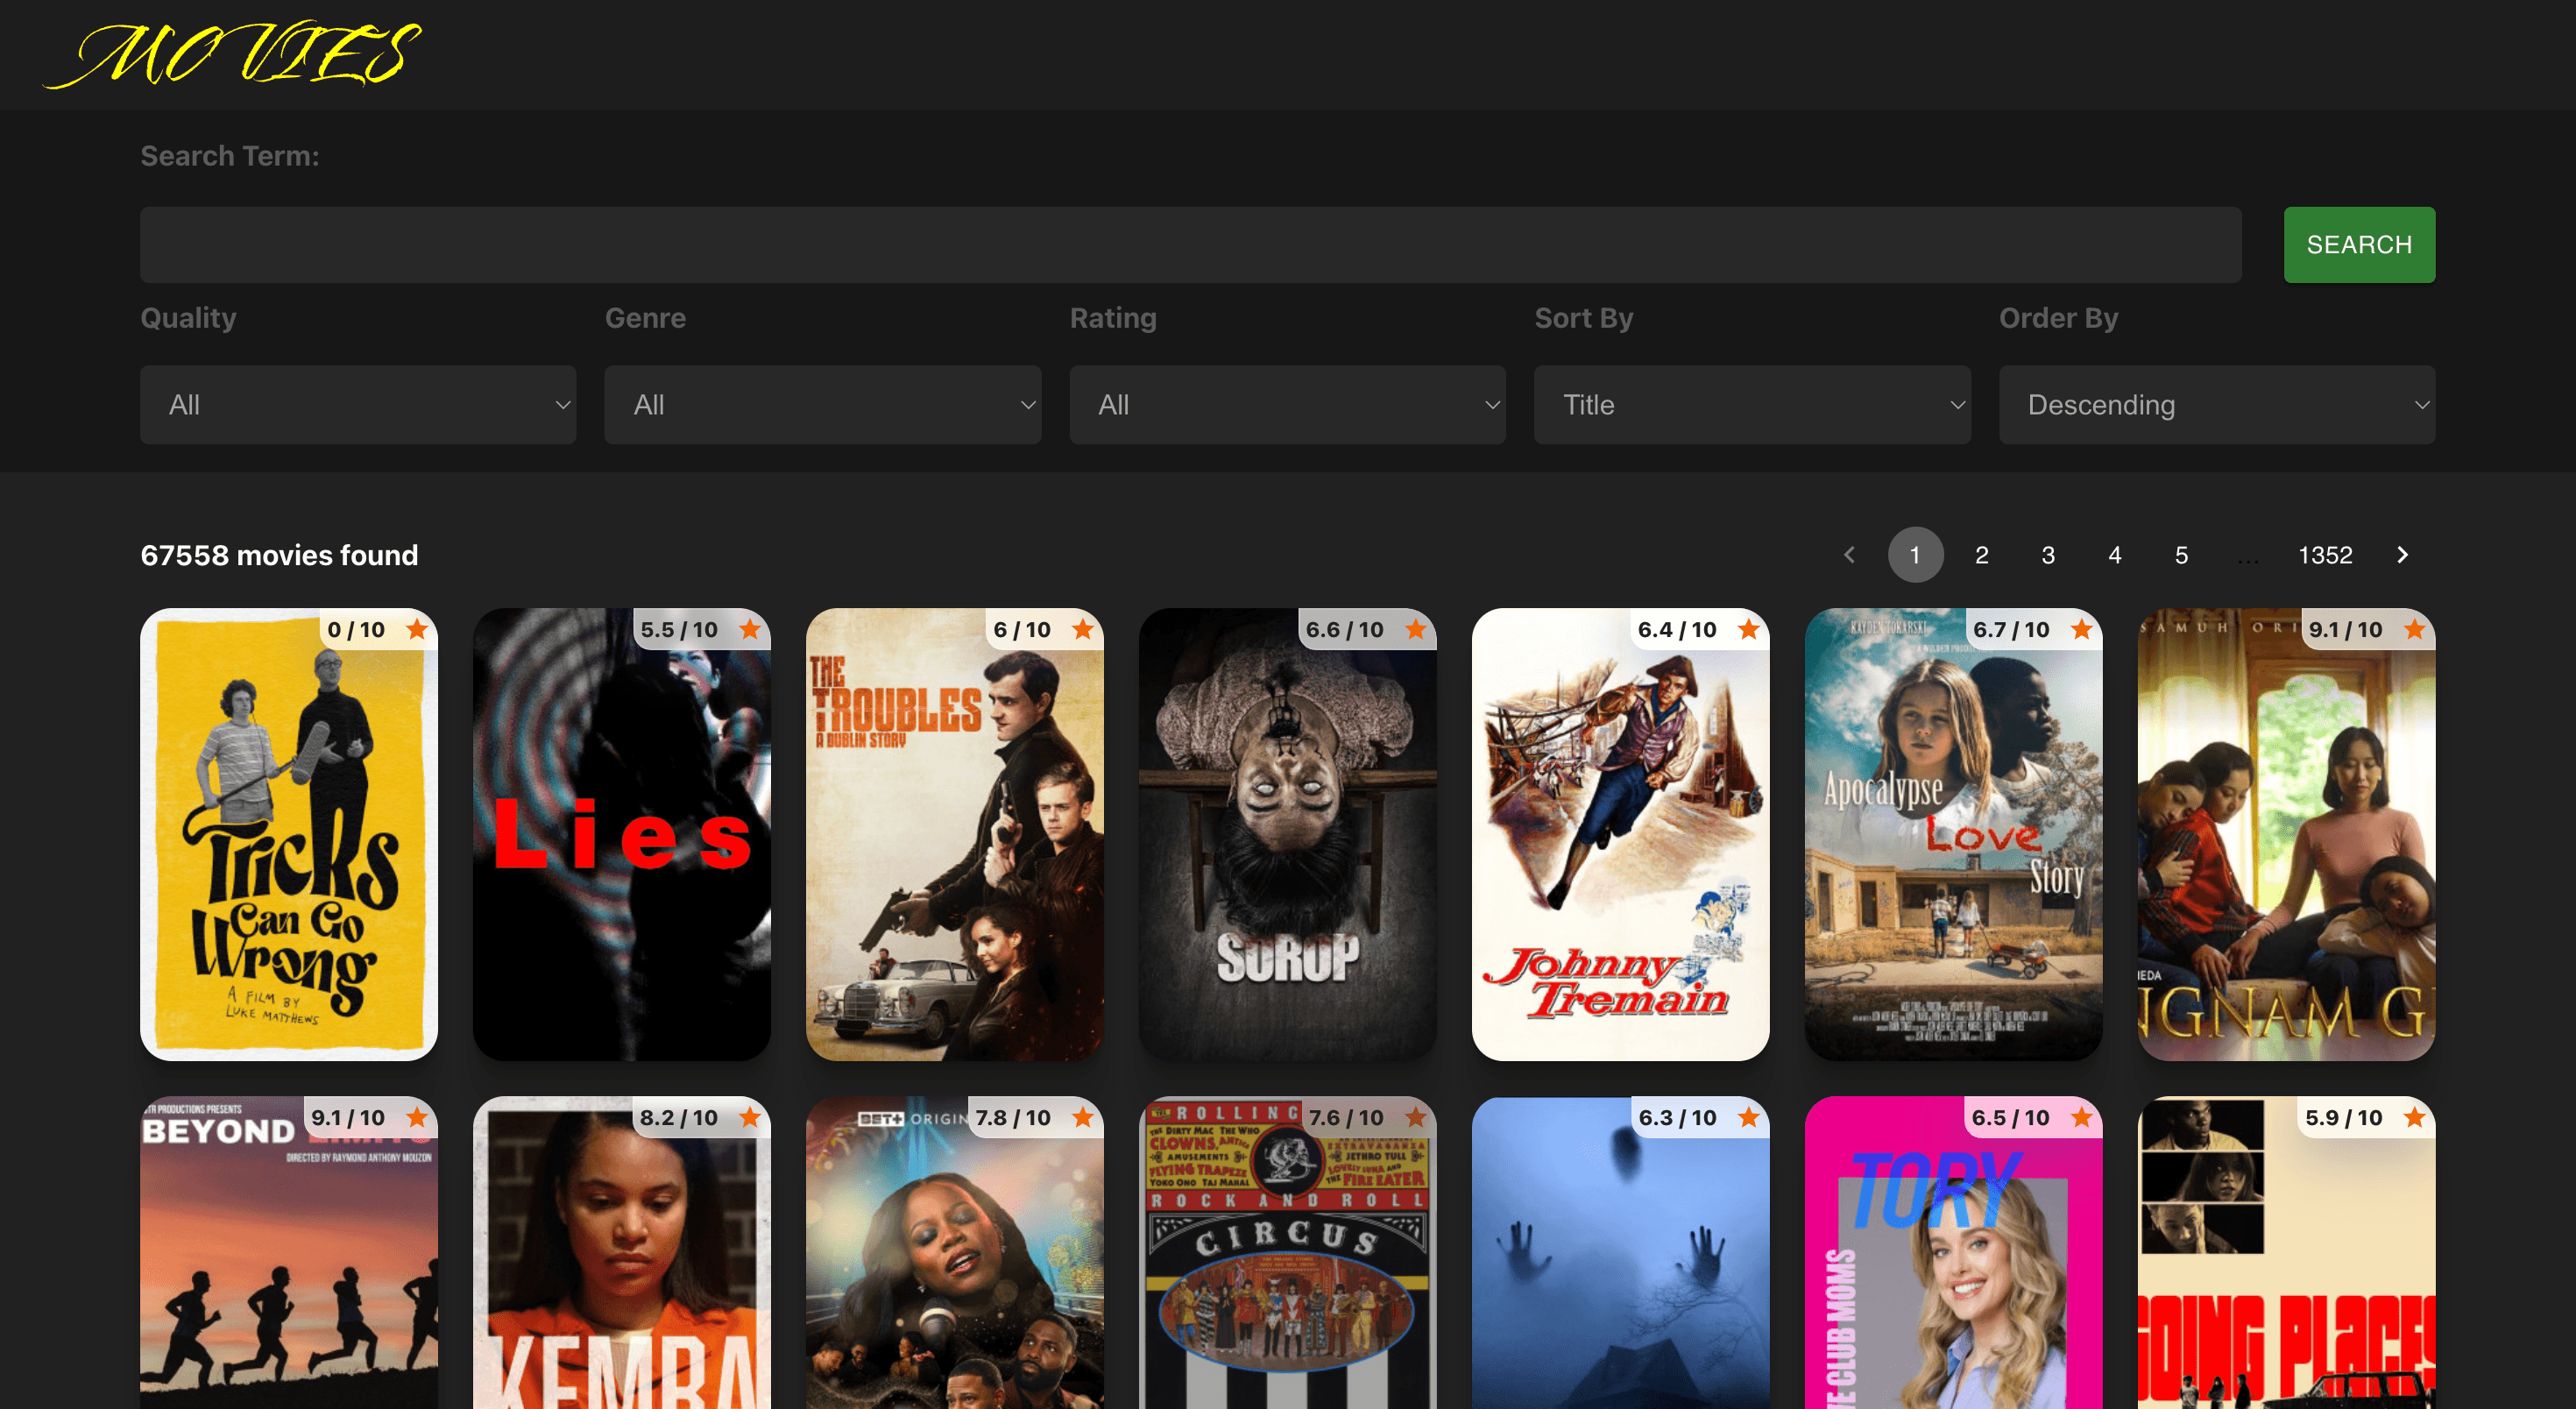The image size is (2576, 1409).
Task: Click the star icon on The Troubles poster
Action: (x=1084, y=630)
